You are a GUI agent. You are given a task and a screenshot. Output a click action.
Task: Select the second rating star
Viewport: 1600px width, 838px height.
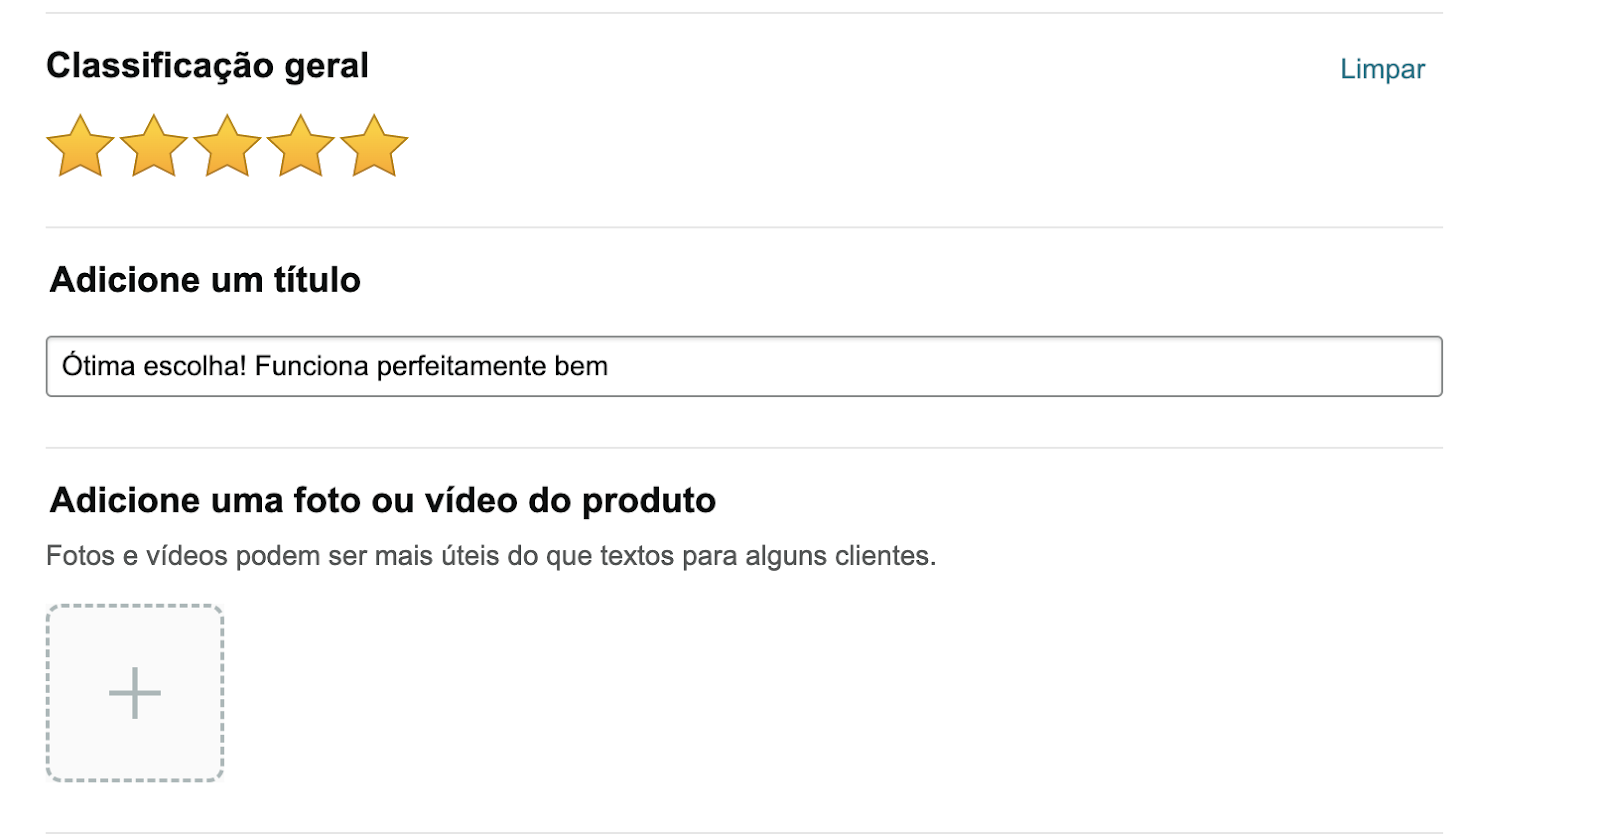pos(154,146)
